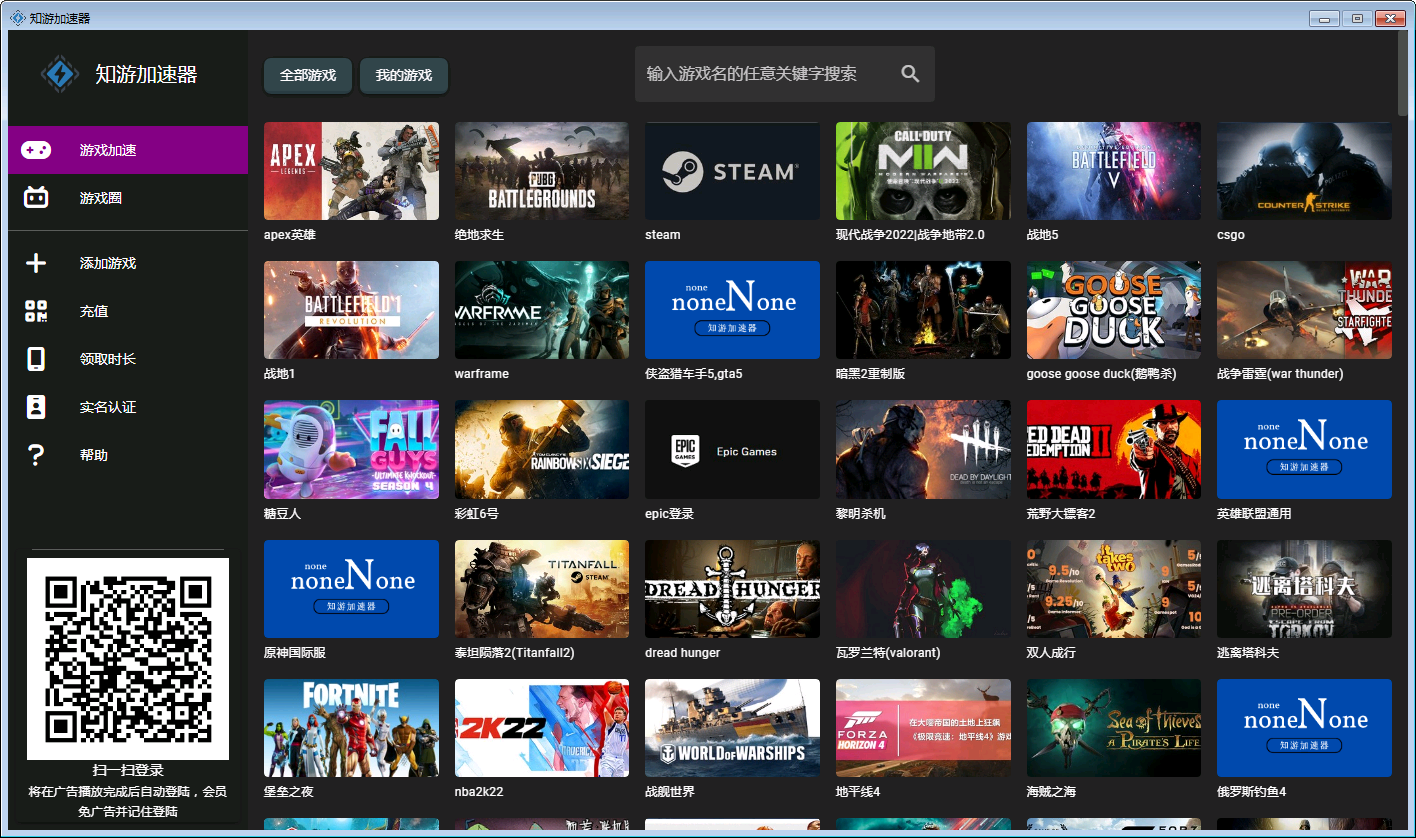Click the phone icon beside 领取时长
The height and width of the screenshot is (838, 1416).
(36, 359)
